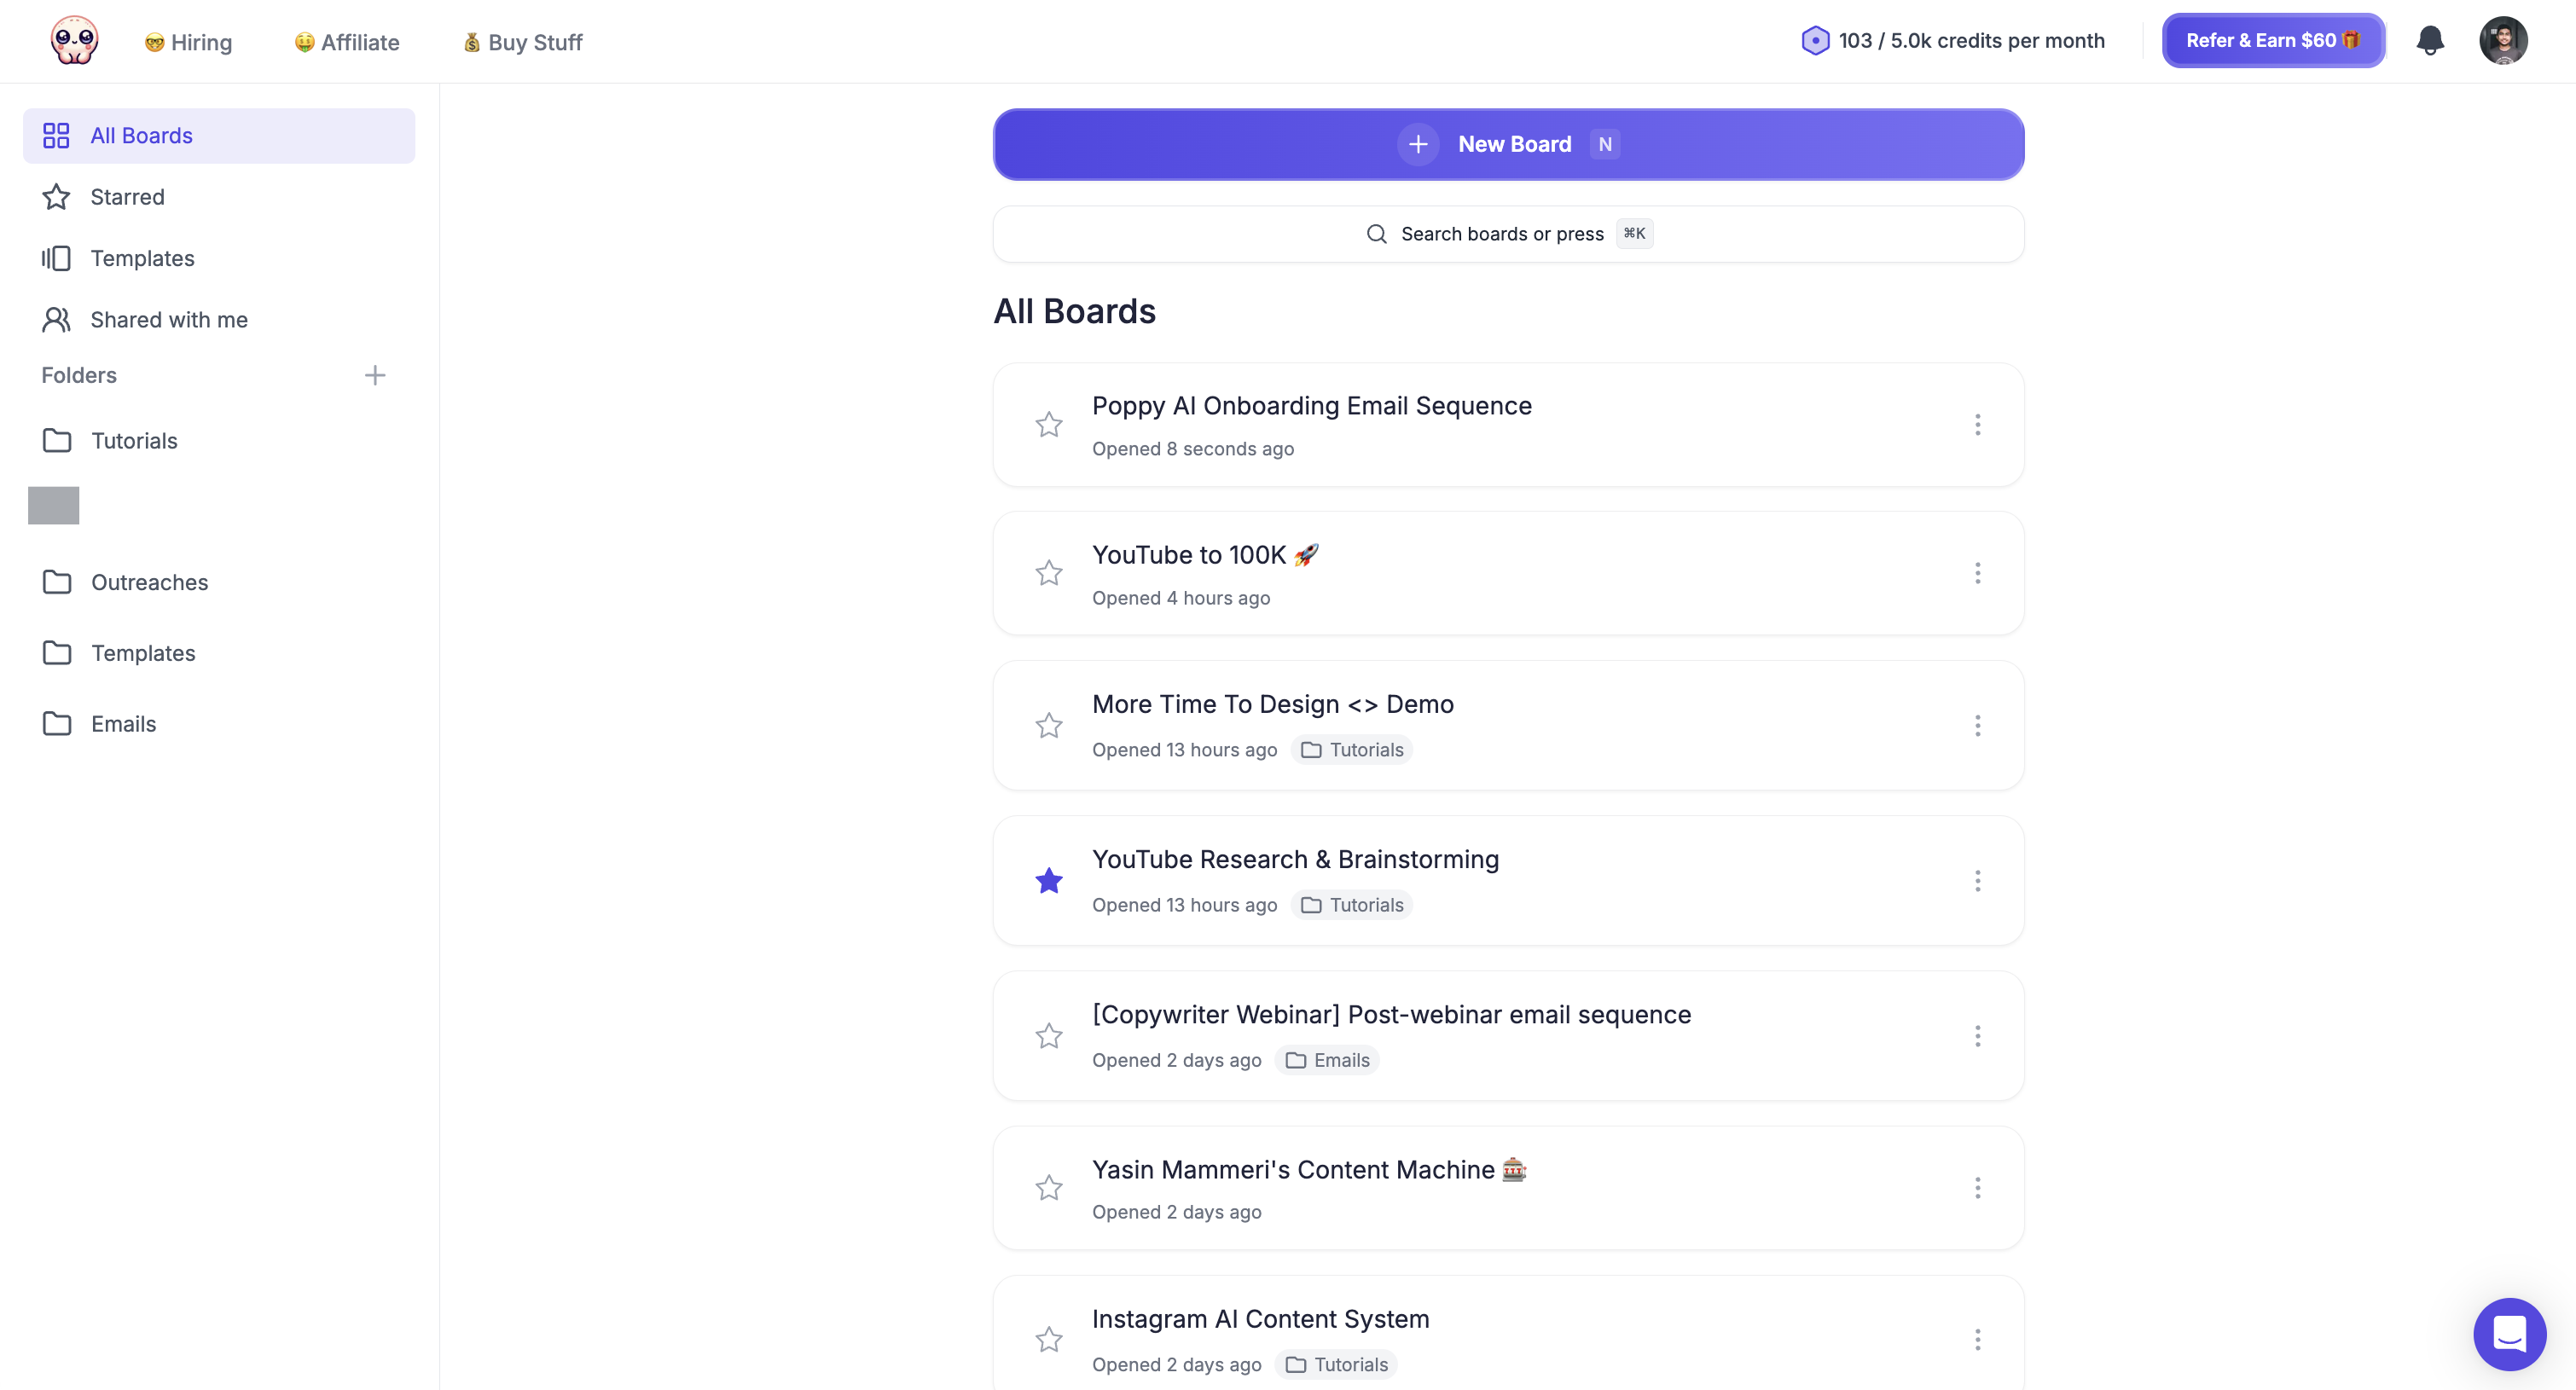Open options menu for More Time To Design board

[1977, 726]
